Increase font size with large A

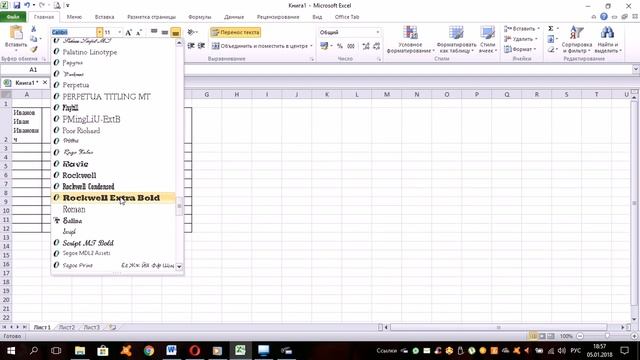pos(129,32)
